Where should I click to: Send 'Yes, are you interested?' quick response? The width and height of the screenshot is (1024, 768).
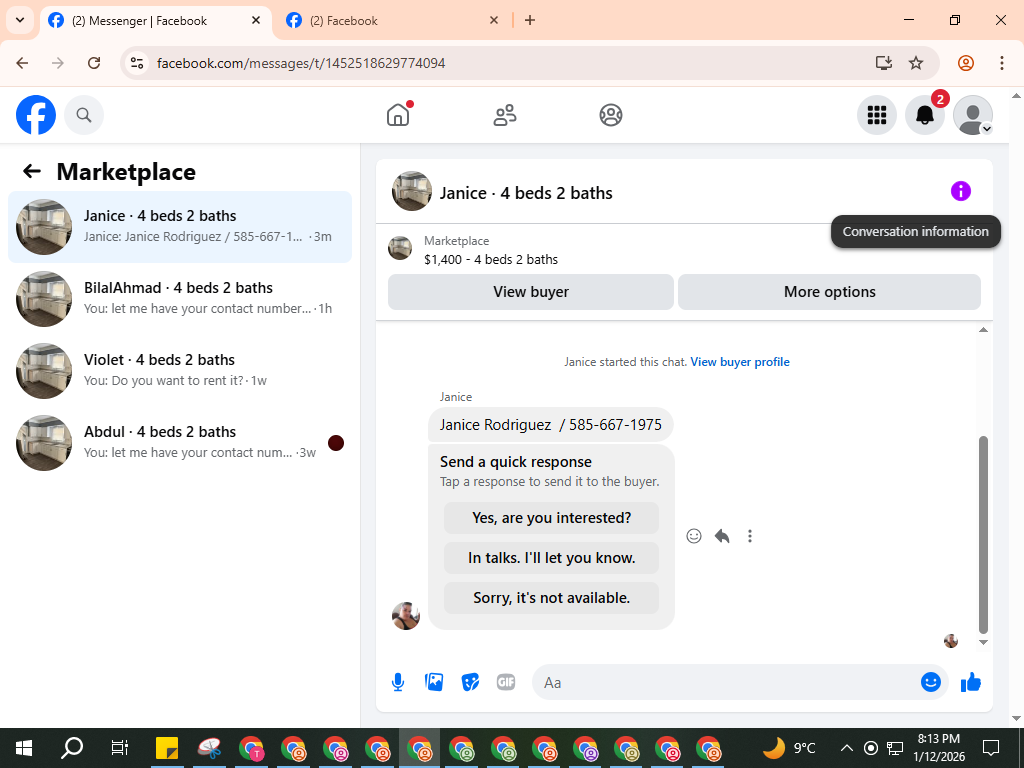click(551, 518)
